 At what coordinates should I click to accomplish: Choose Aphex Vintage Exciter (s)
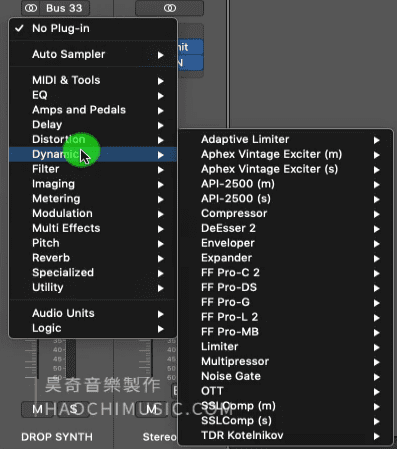(286, 169)
